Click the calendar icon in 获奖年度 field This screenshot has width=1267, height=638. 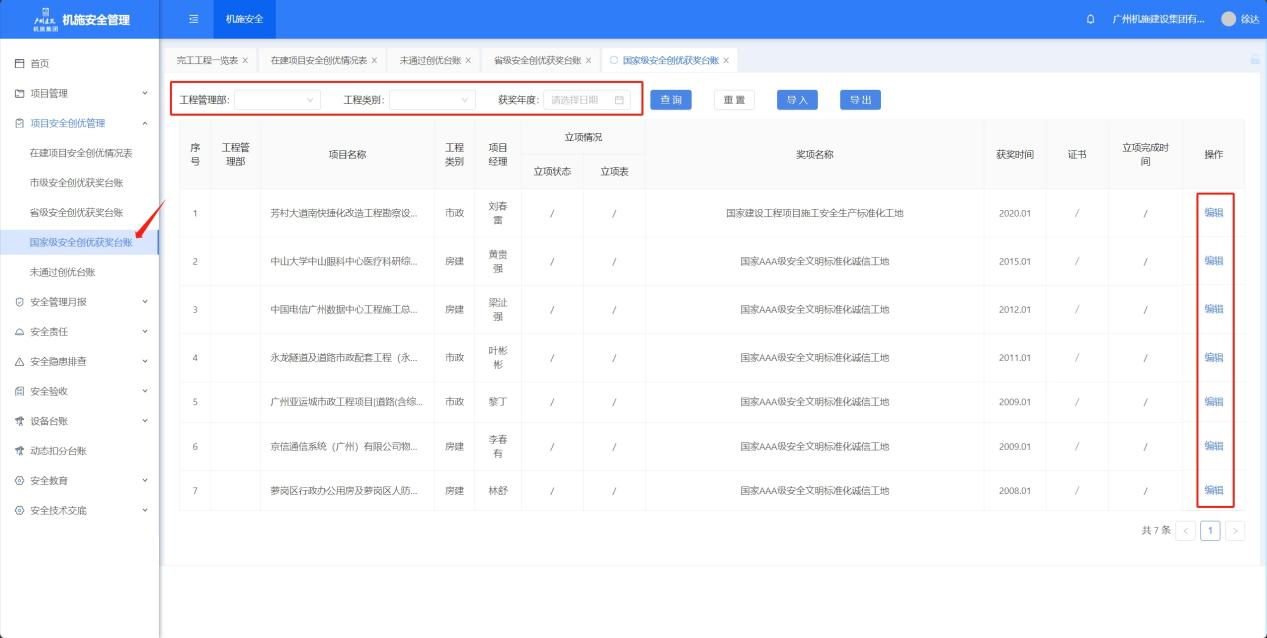[x=619, y=100]
